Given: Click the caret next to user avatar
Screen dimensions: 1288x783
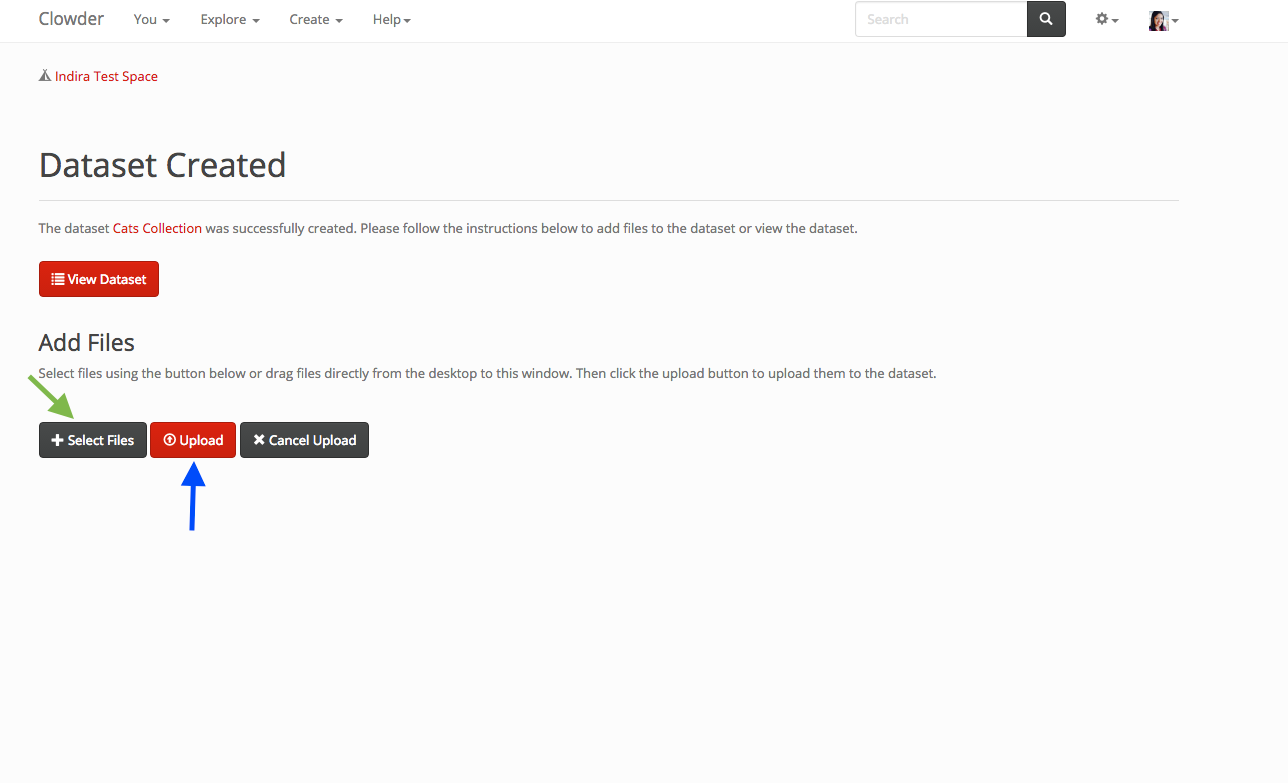Looking at the screenshot, I should [1175, 21].
